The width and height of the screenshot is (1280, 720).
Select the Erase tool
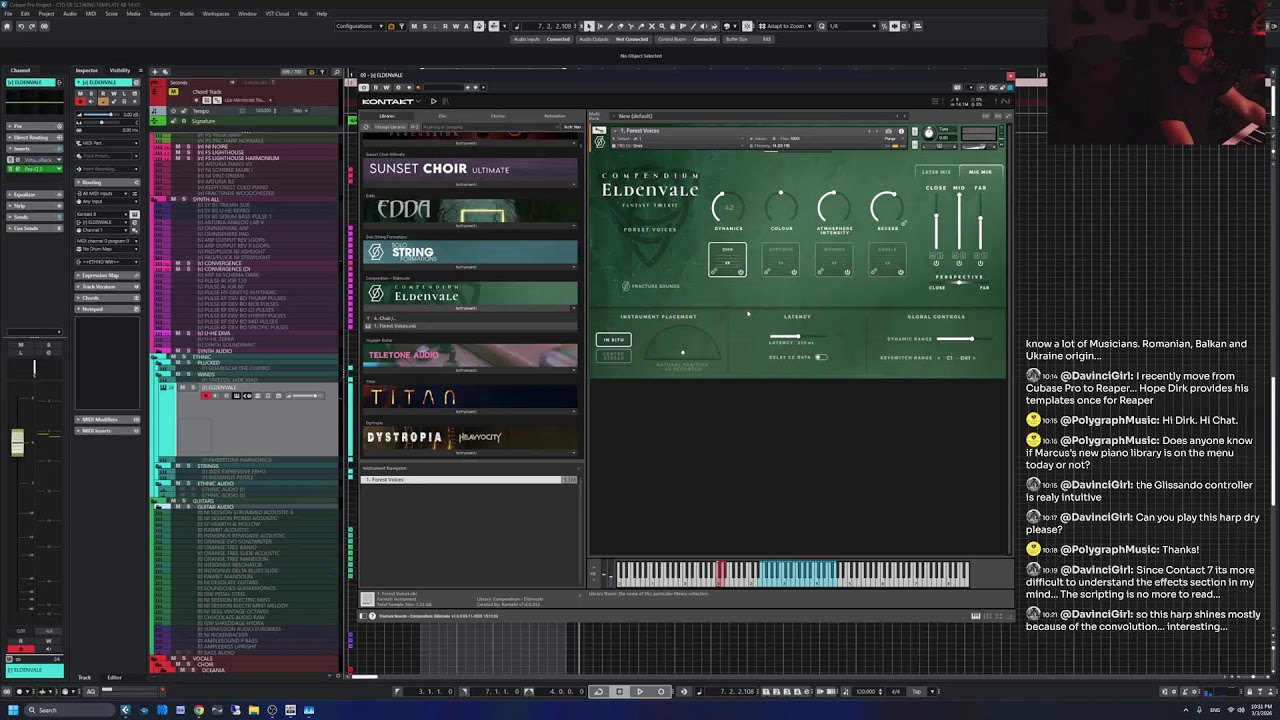[620, 26]
